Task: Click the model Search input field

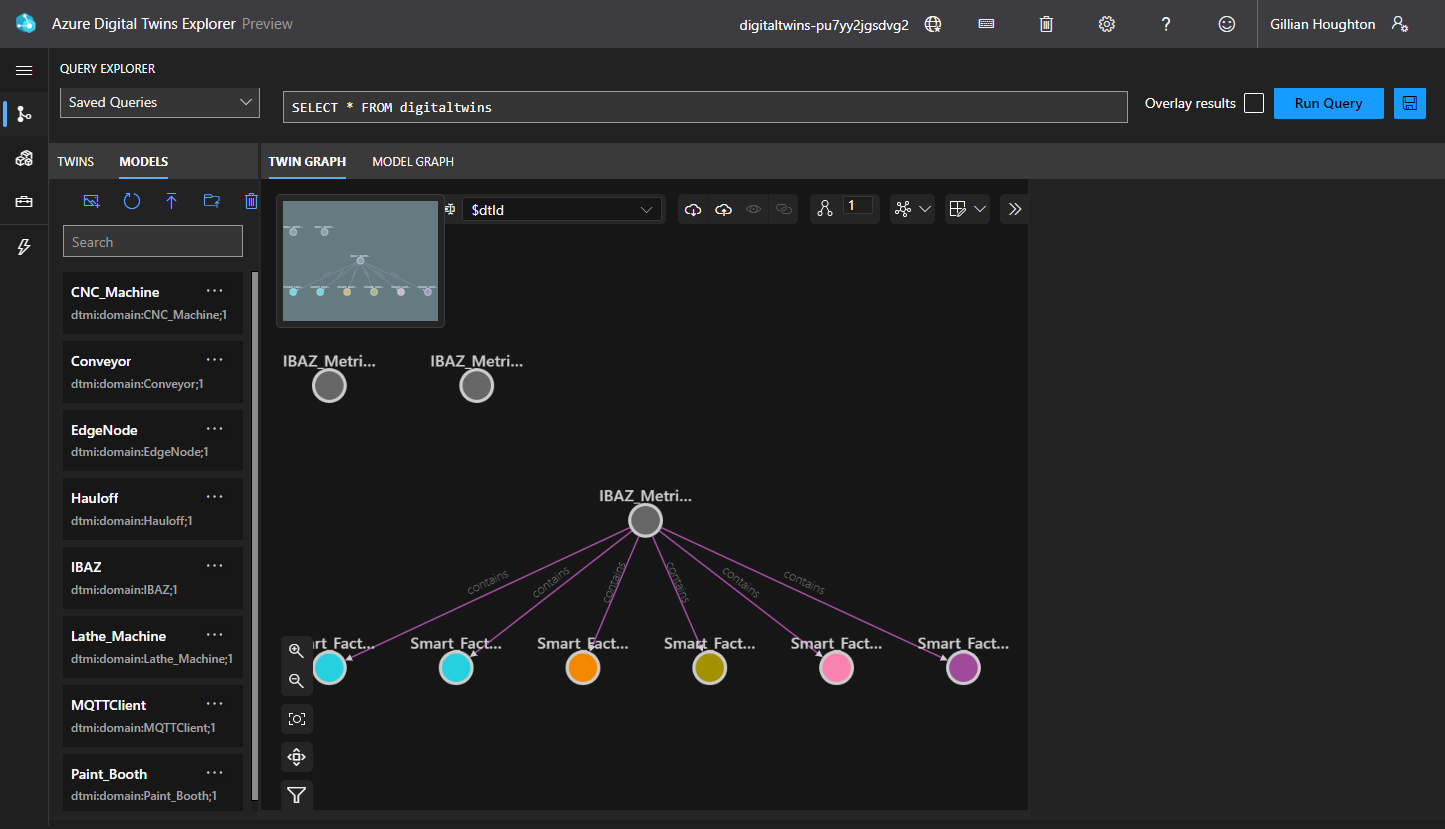Action: [153, 242]
